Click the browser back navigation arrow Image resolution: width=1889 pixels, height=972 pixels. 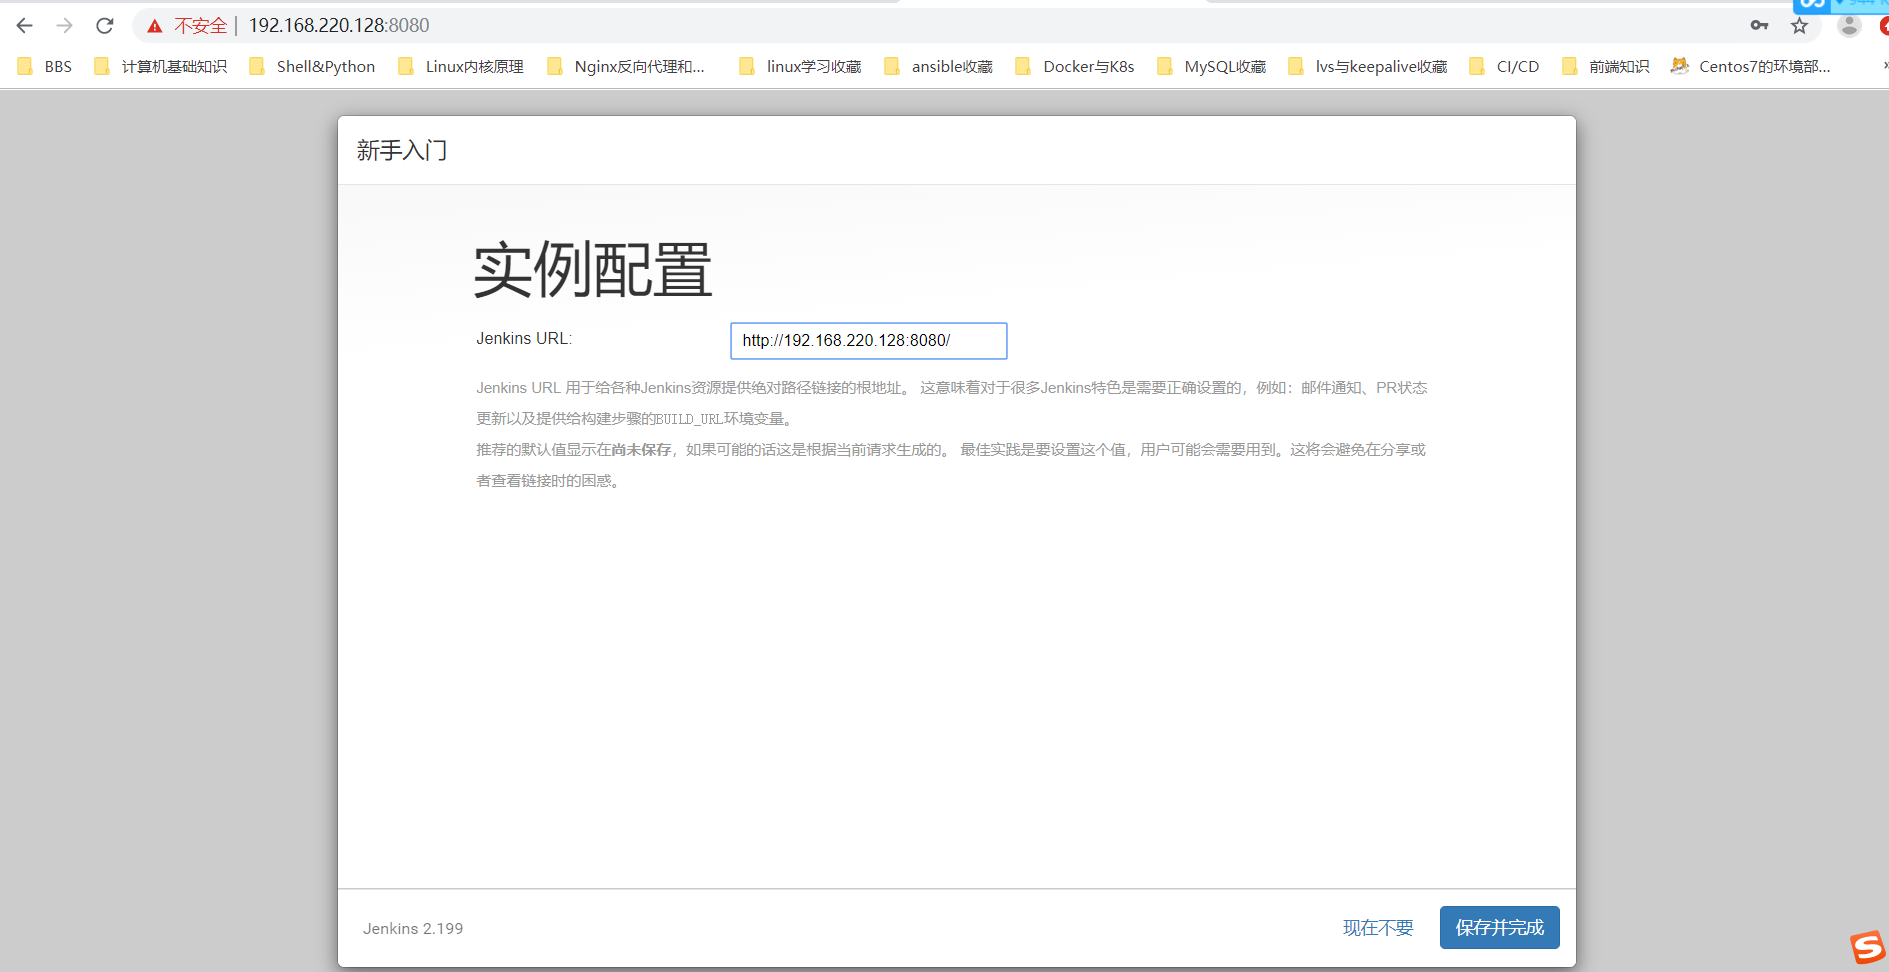tap(23, 25)
